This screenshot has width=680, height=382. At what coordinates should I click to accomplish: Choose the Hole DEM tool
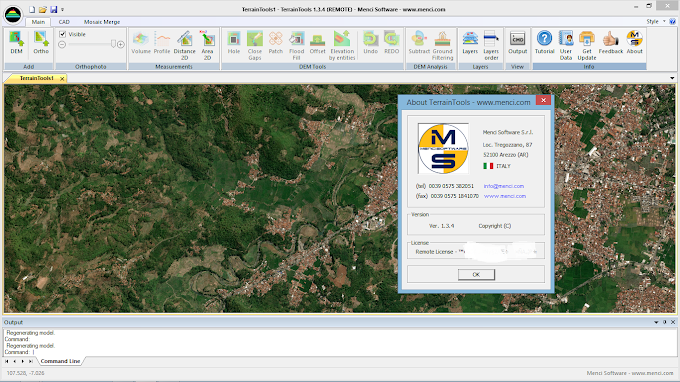pyautogui.click(x=234, y=42)
